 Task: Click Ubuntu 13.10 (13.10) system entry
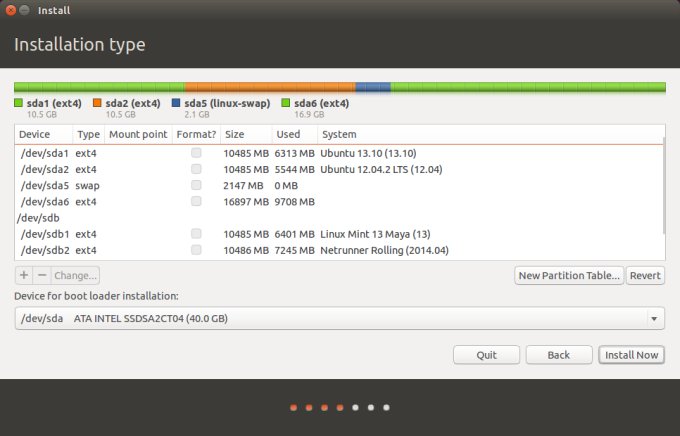pos(368,153)
